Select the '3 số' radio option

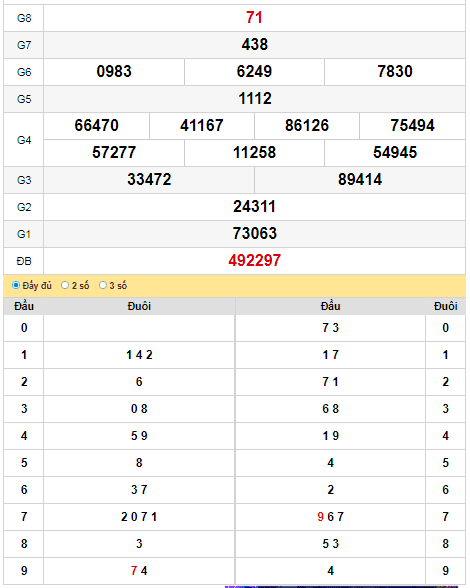tap(103, 285)
